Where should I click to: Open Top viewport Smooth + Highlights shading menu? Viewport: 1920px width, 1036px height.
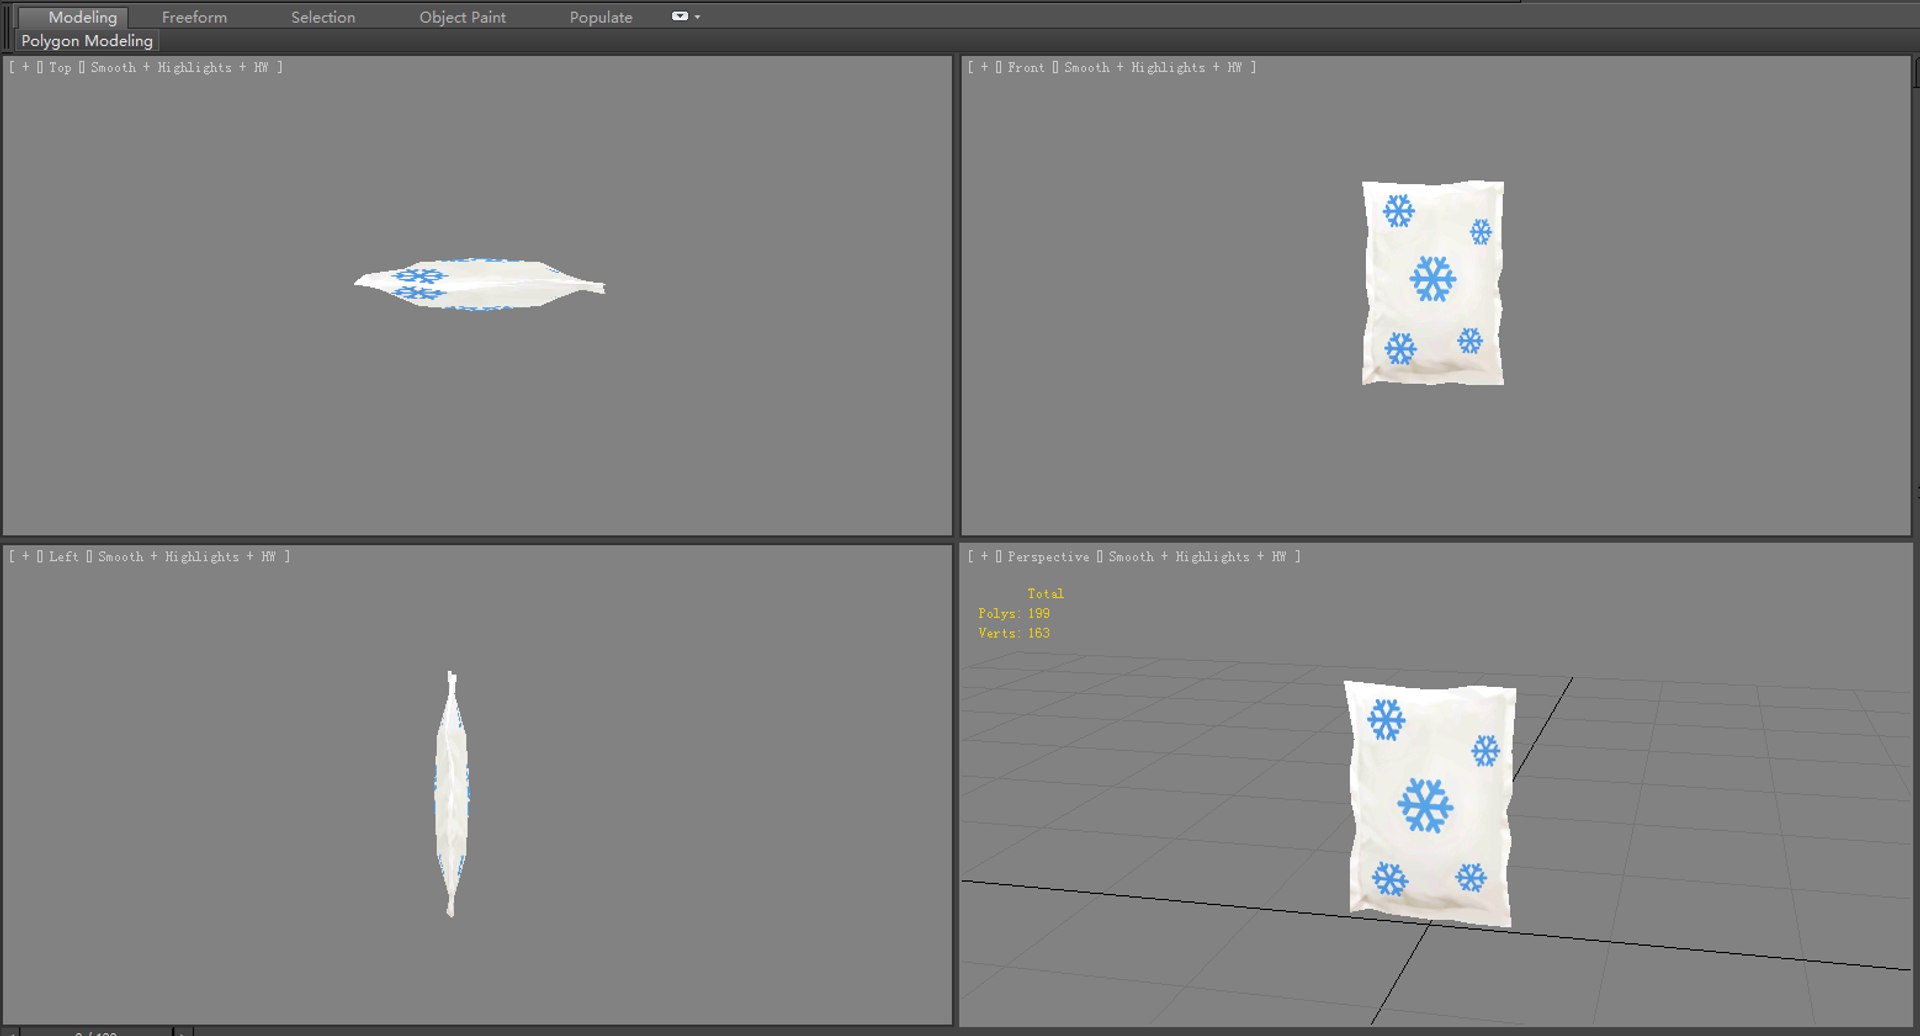tap(180, 67)
